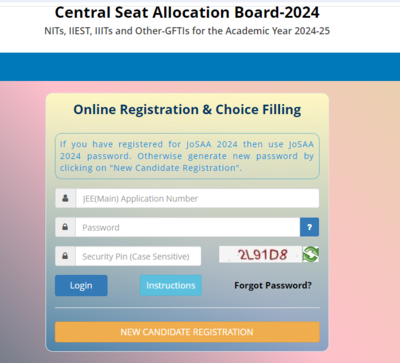Focus the JEE(Main) Application Number field
Screen dimensions: 400x363
197,198
